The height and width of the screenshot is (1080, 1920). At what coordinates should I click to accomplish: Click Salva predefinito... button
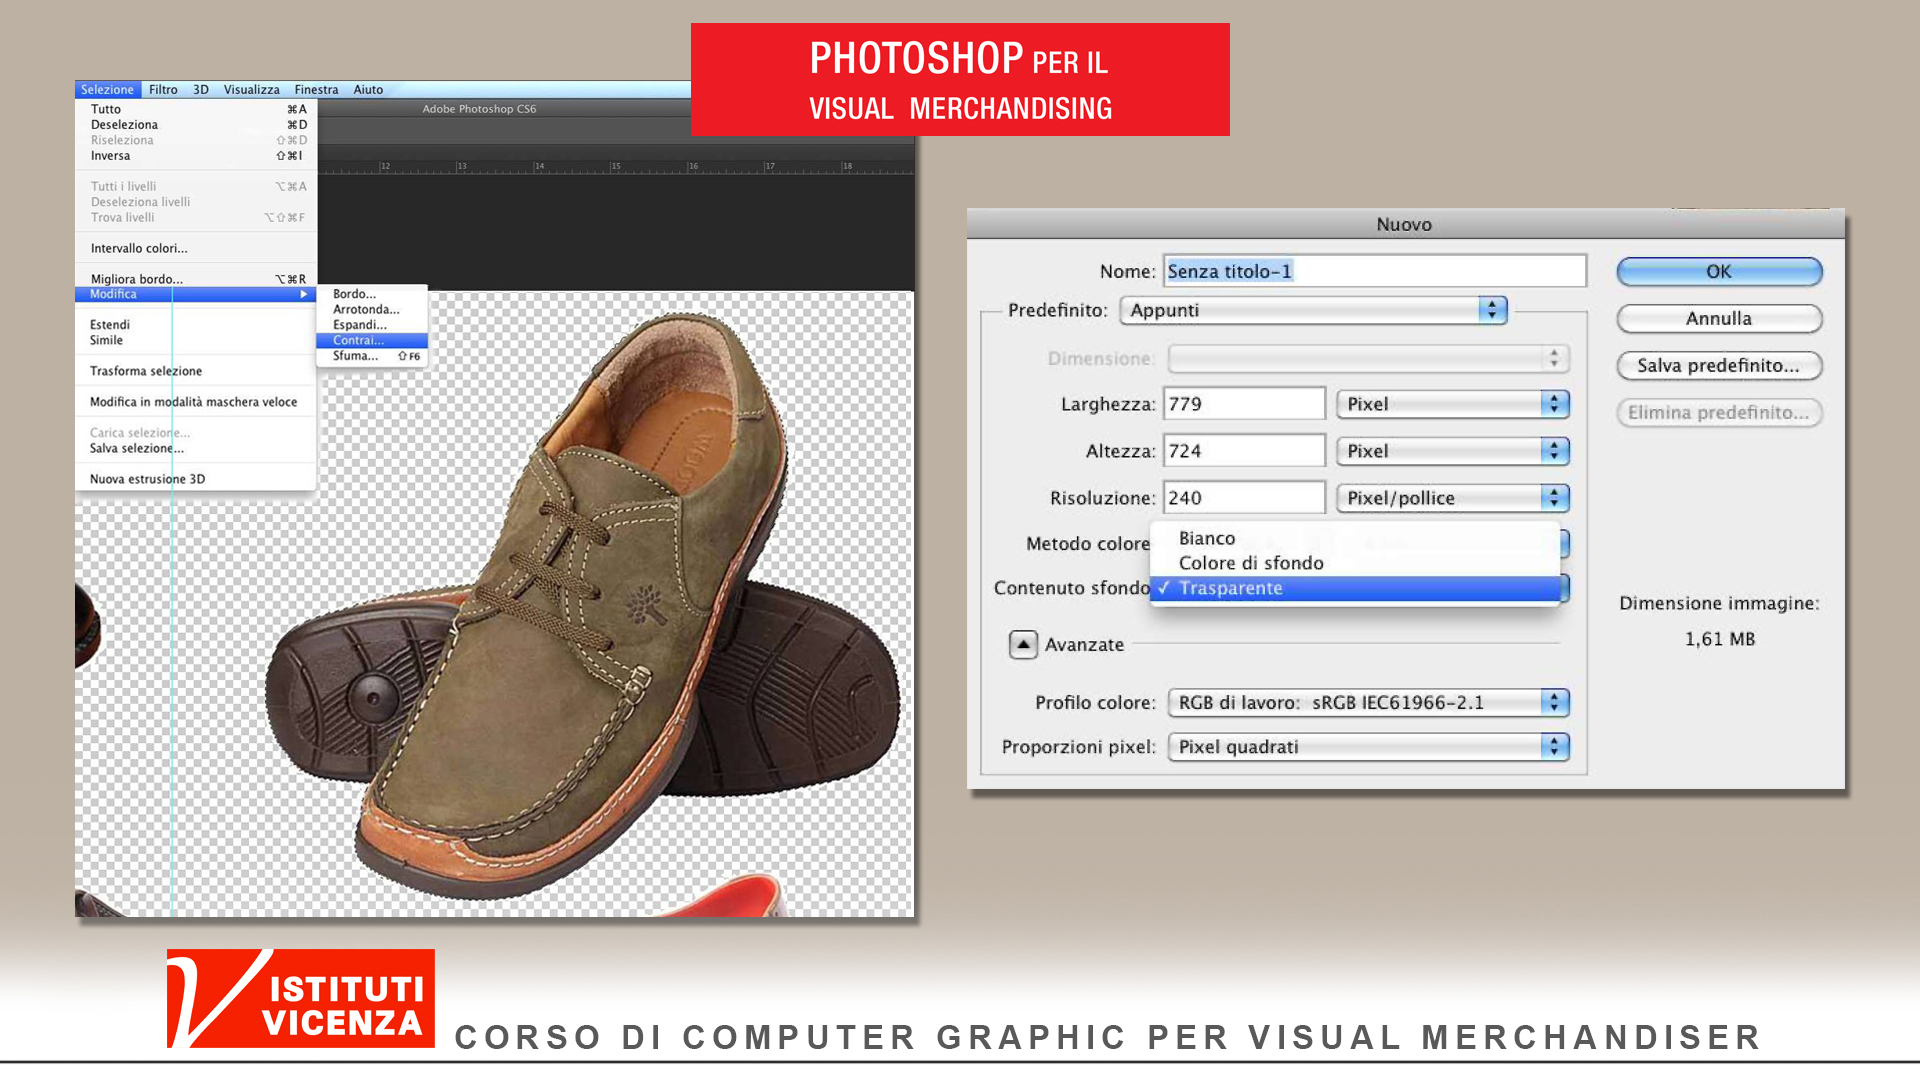(x=1719, y=366)
